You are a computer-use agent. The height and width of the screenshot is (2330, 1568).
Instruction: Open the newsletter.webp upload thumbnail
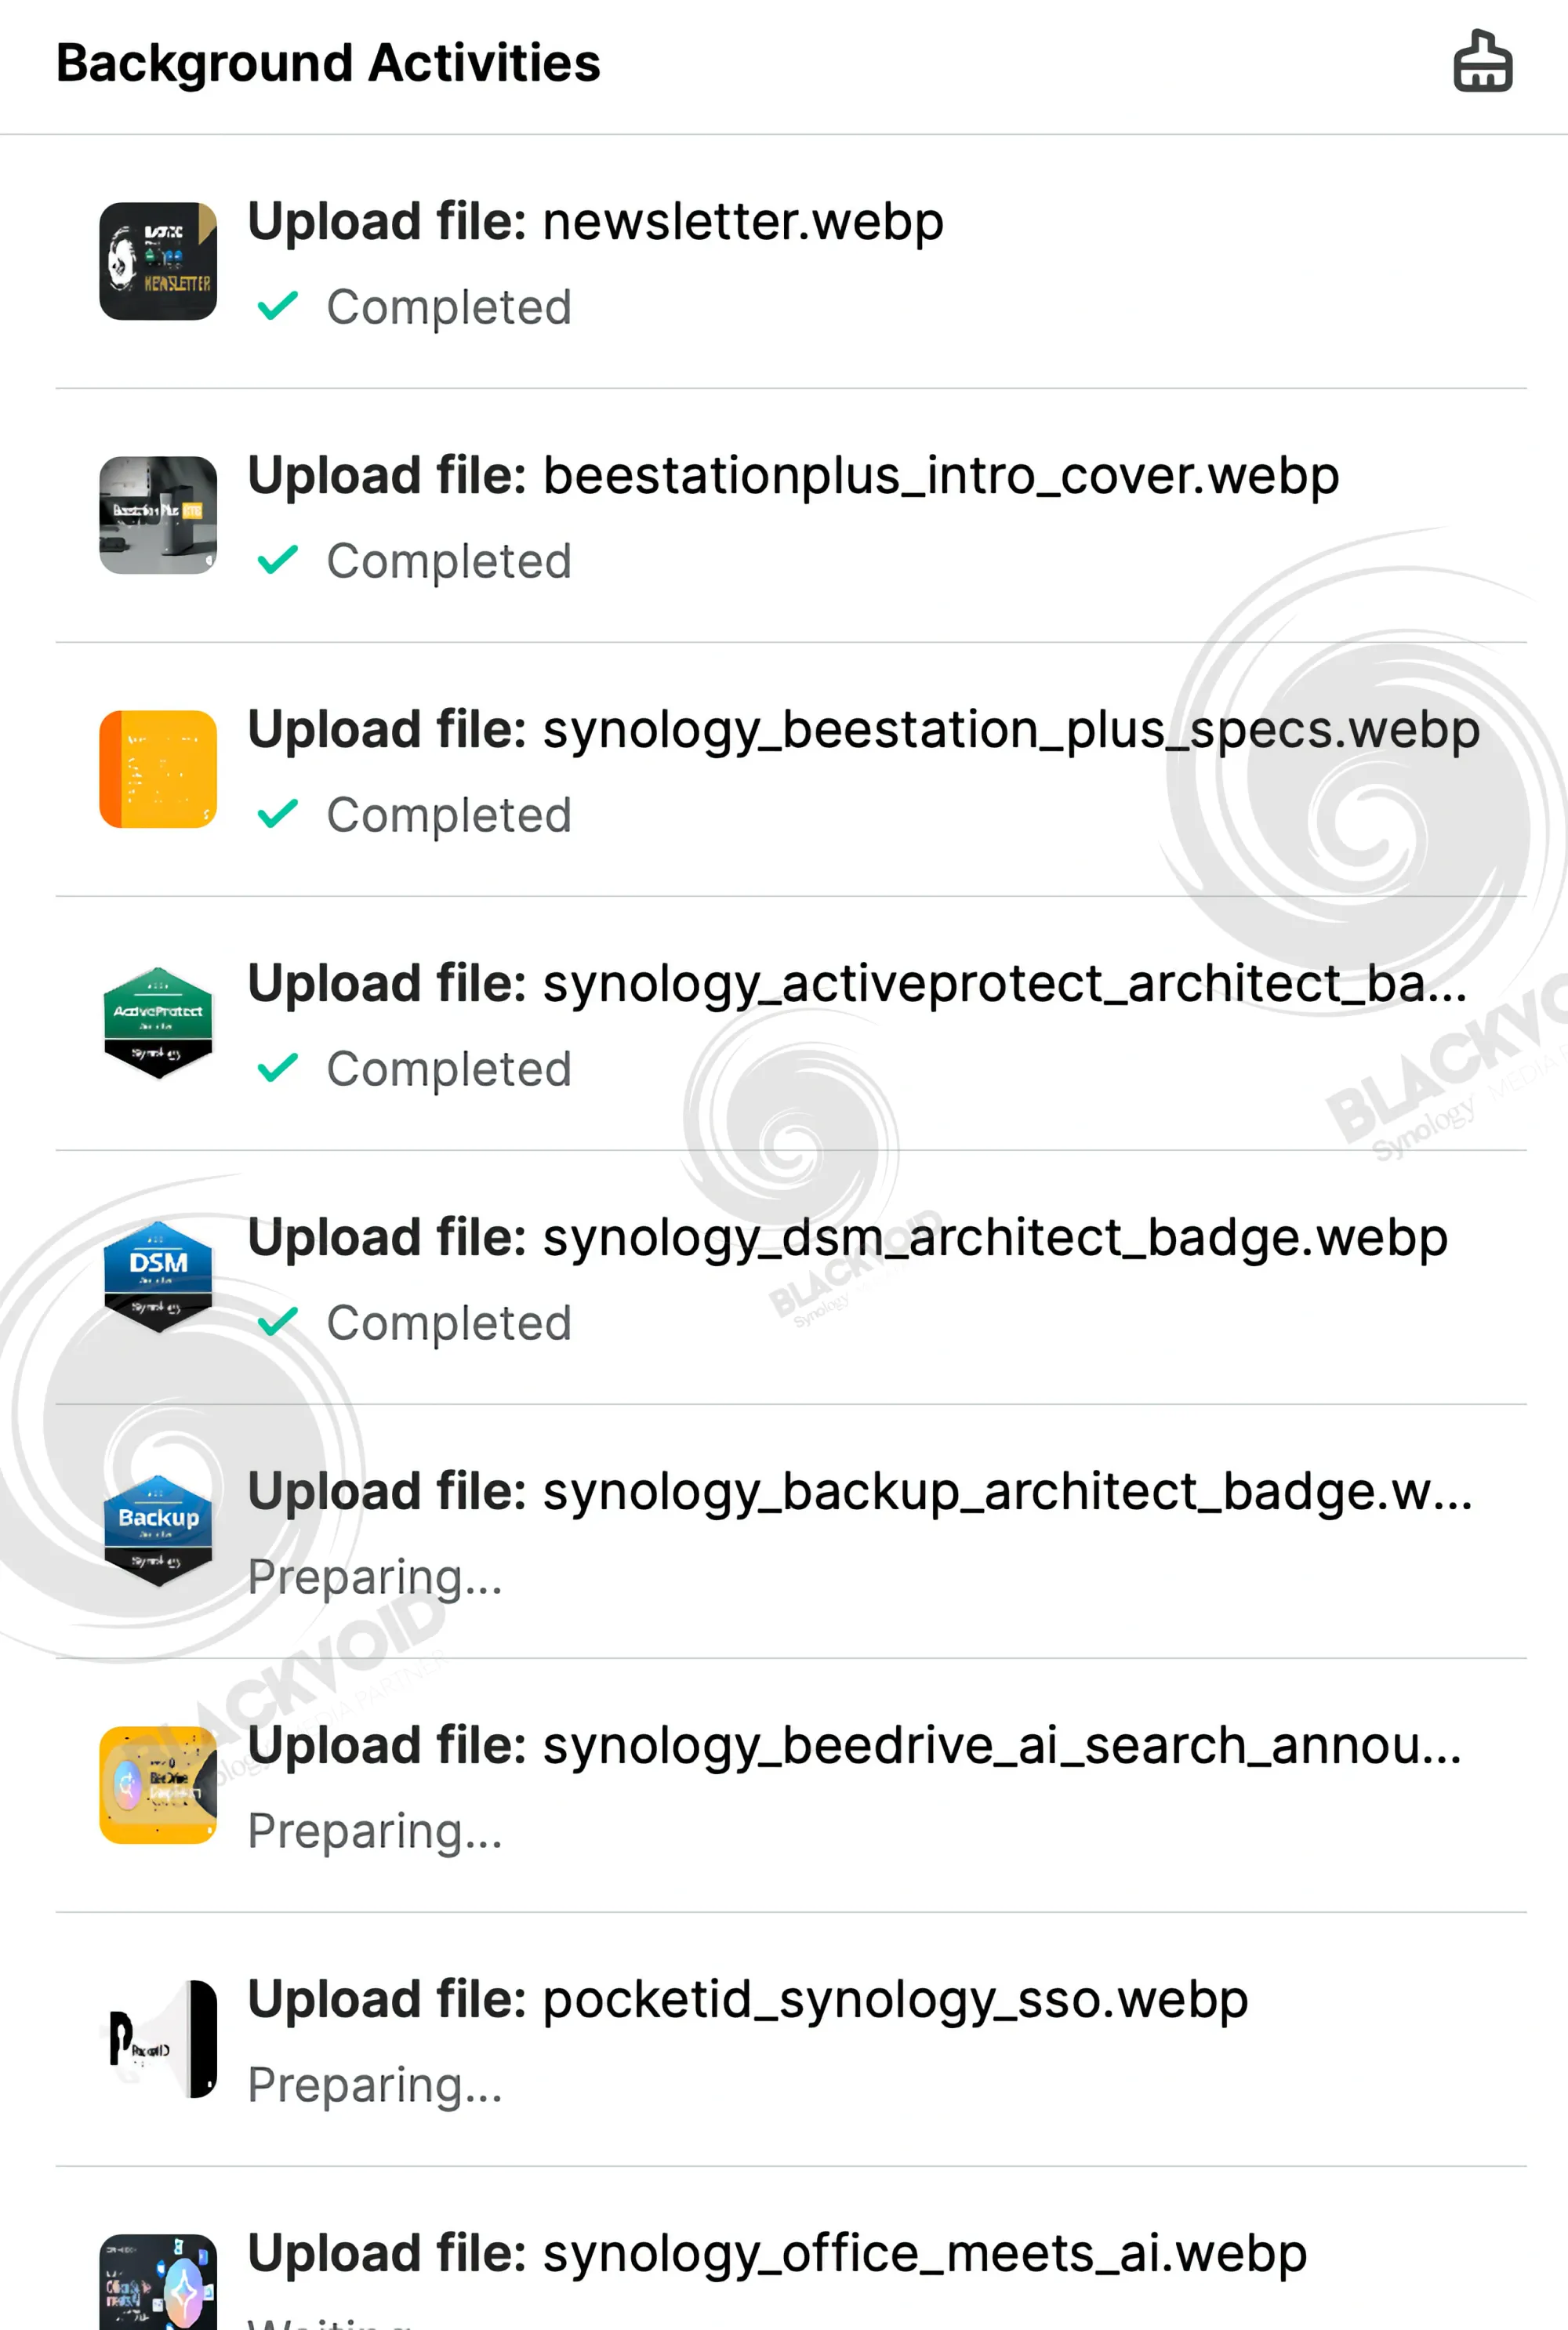[158, 261]
